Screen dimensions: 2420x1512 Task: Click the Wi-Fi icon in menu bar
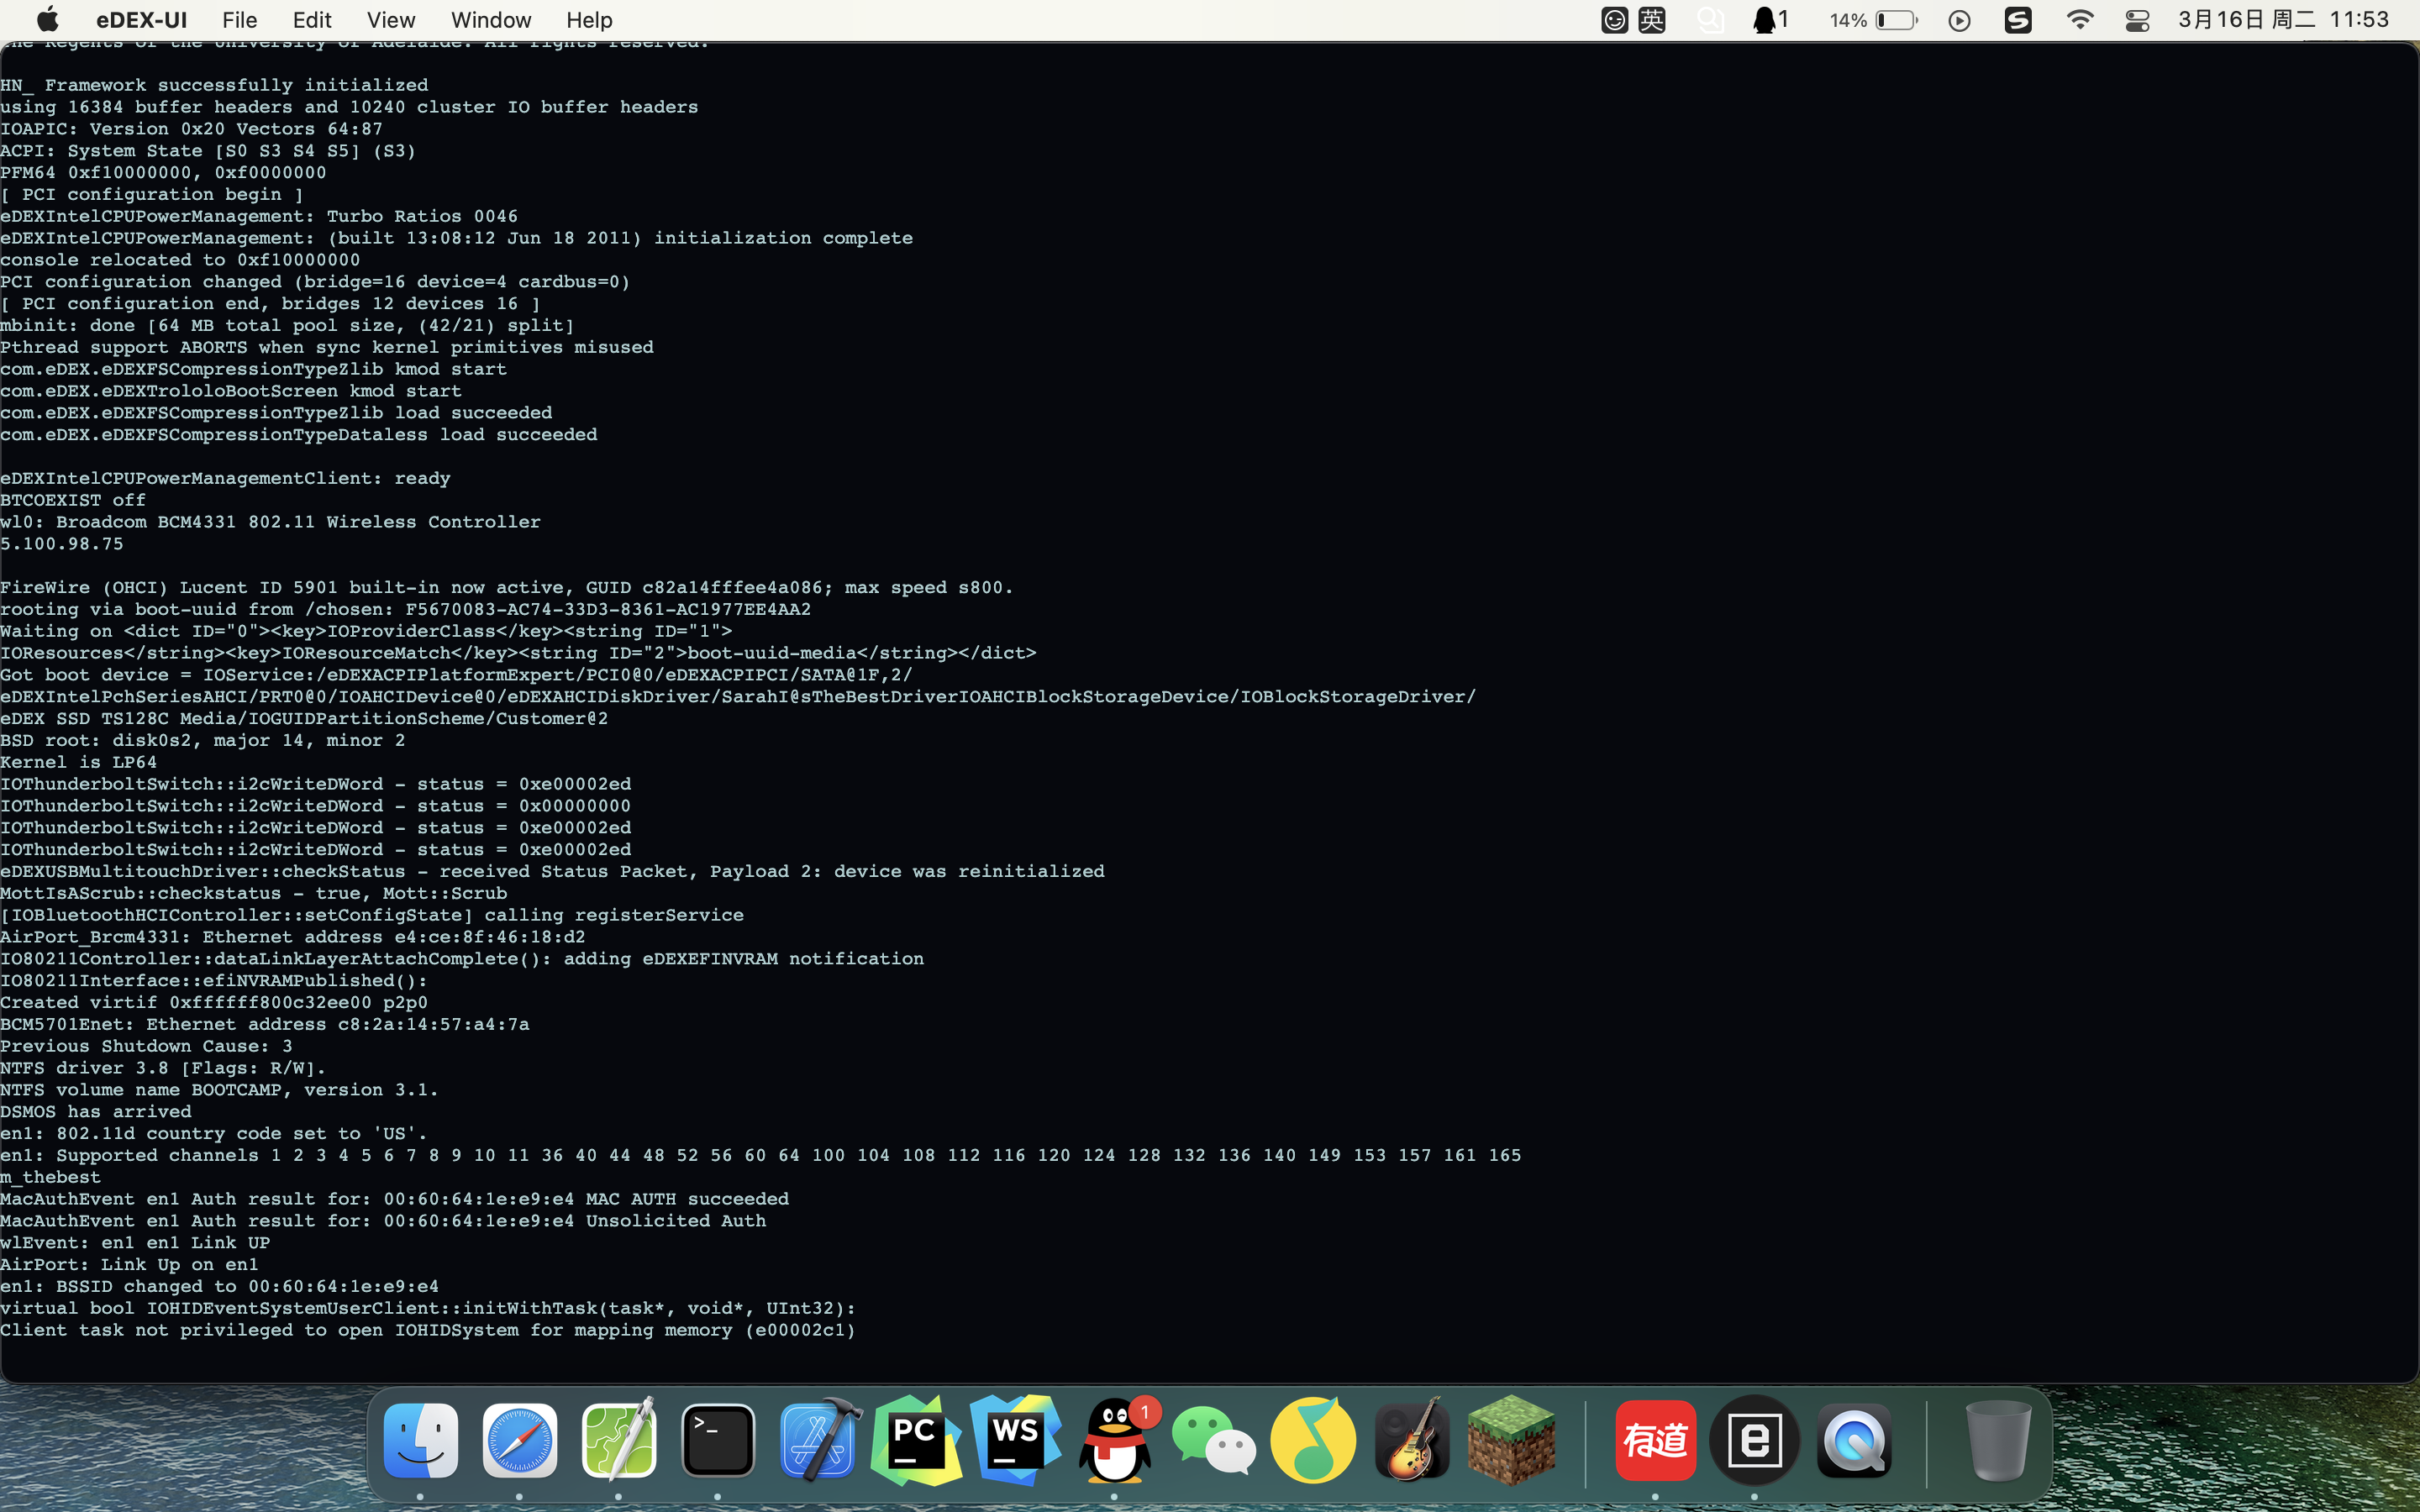pyautogui.click(x=2079, y=19)
